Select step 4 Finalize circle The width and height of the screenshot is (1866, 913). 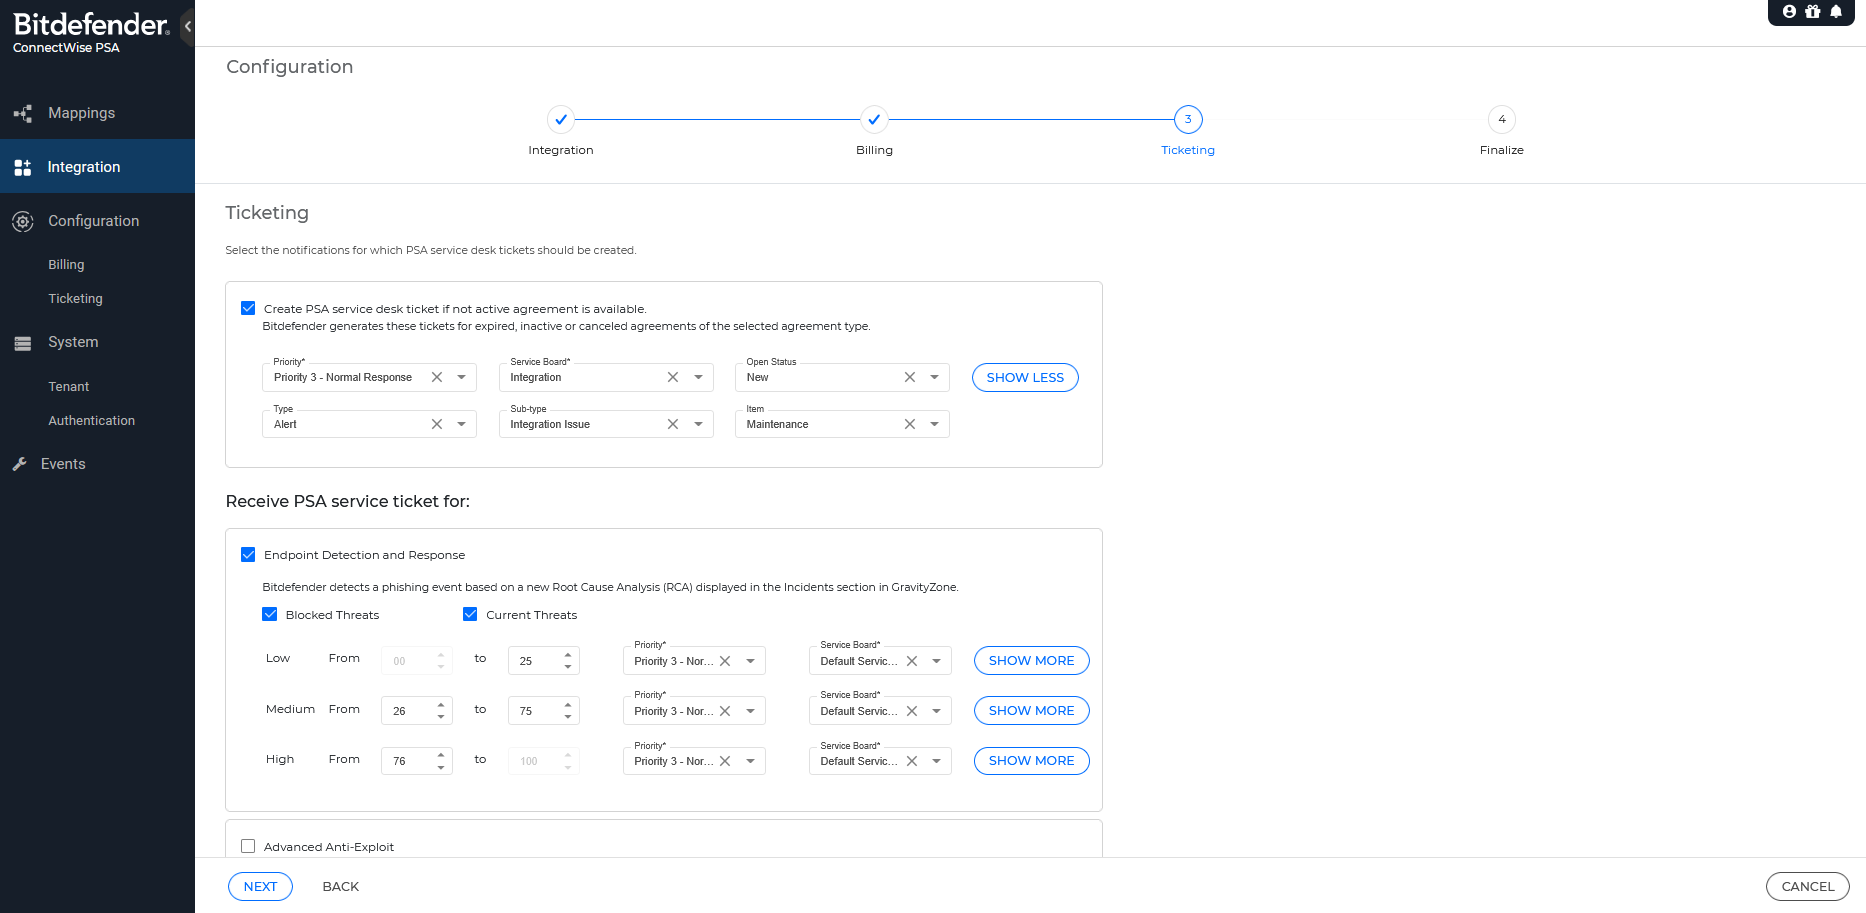[x=1502, y=119]
